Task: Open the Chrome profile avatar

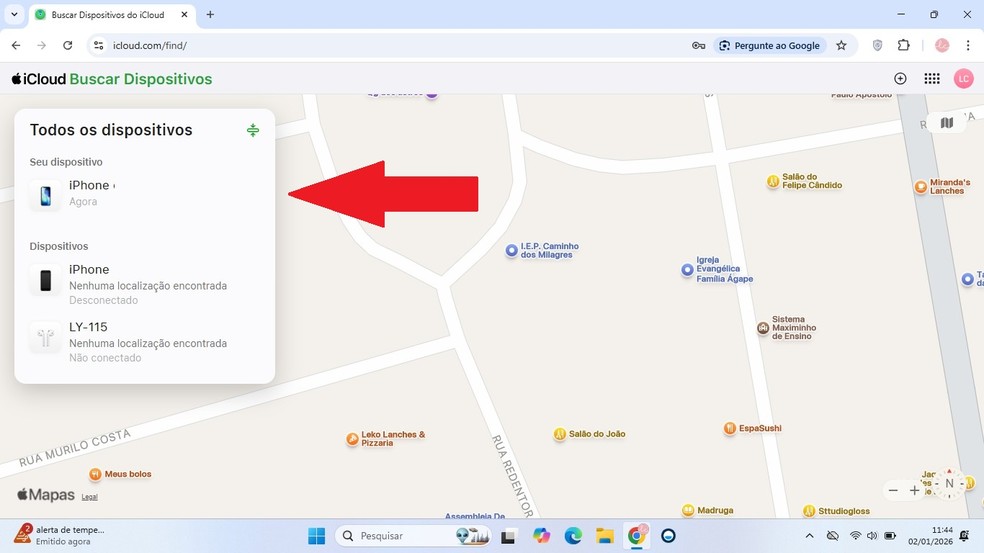Action: [942, 45]
